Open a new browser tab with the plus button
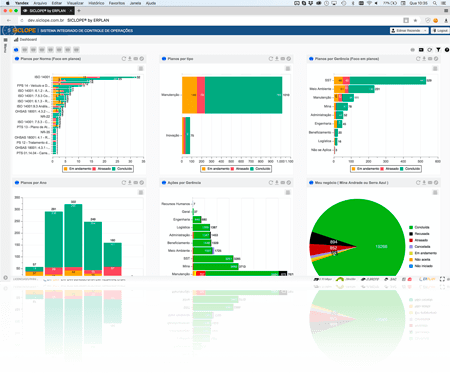The image size is (450, 373). click(79, 11)
